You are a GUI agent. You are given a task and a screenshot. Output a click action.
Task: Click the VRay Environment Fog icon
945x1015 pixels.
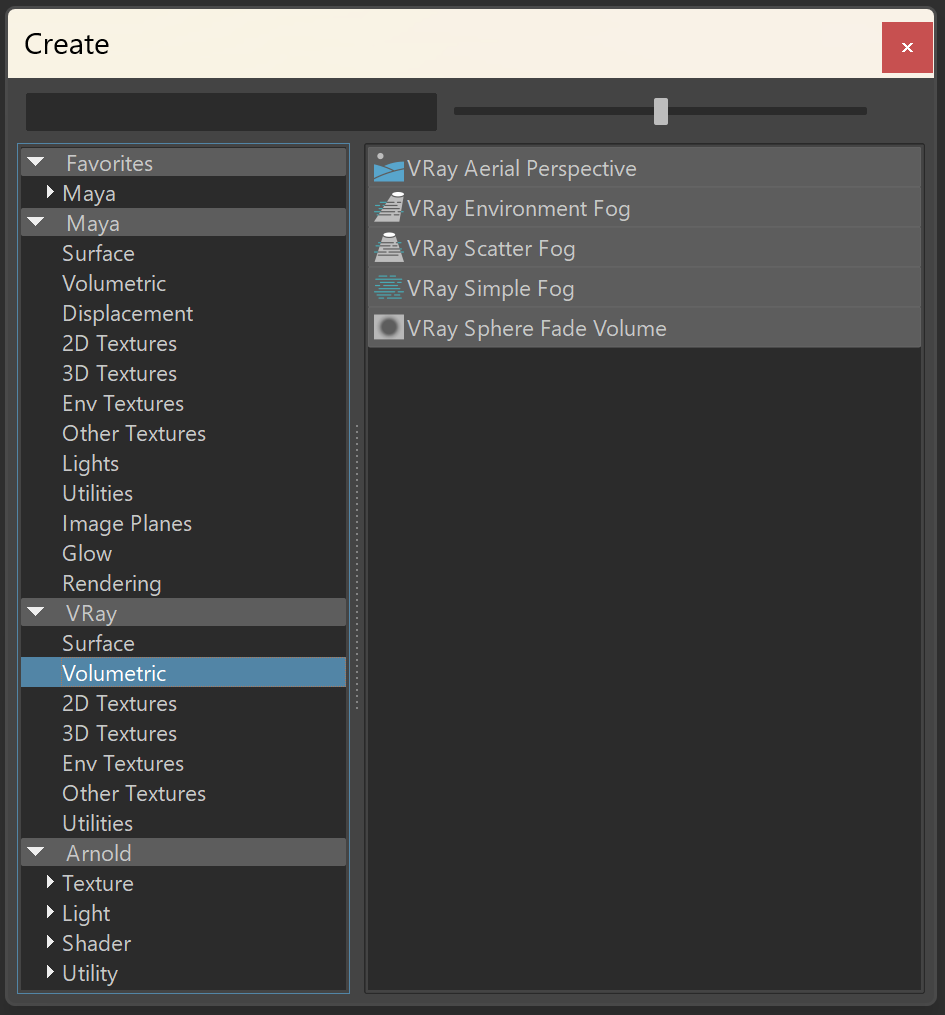(388, 208)
